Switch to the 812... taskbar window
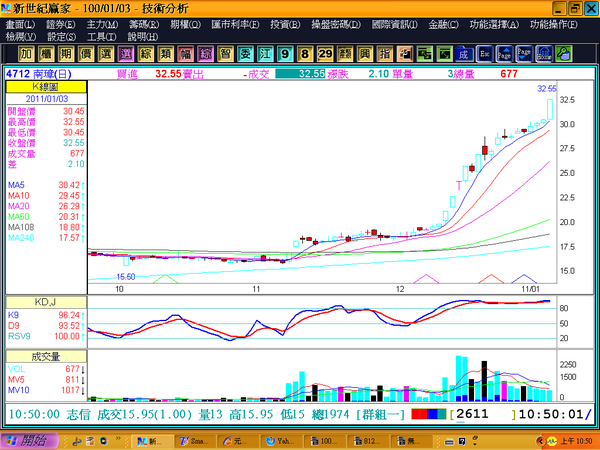Image resolution: width=600 pixels, height=450 pixels. click(368, 442)
